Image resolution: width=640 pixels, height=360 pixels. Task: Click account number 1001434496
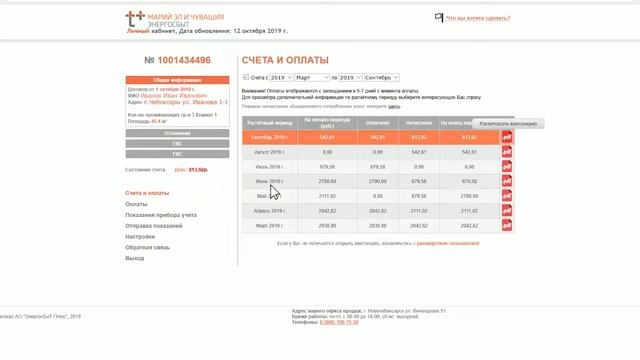coord(184,60)
